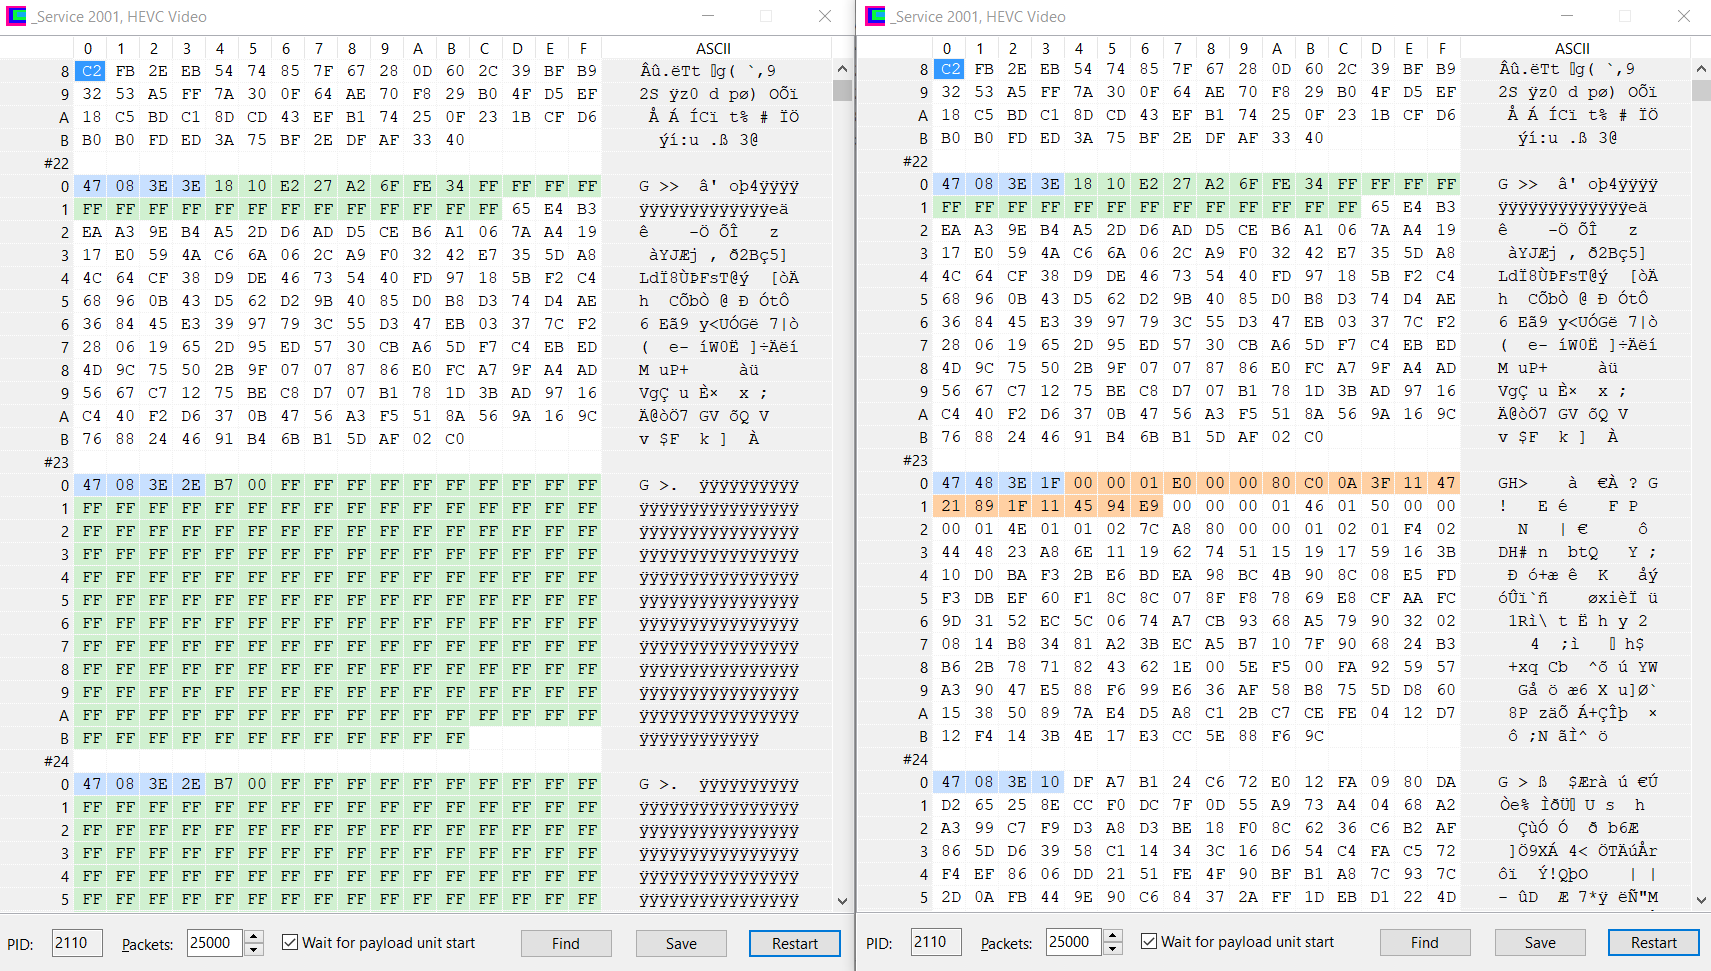This screenshot has height=971, width=1711.
Task: Minimize the right HEVC Video window
Action: tap(1567, 16)
